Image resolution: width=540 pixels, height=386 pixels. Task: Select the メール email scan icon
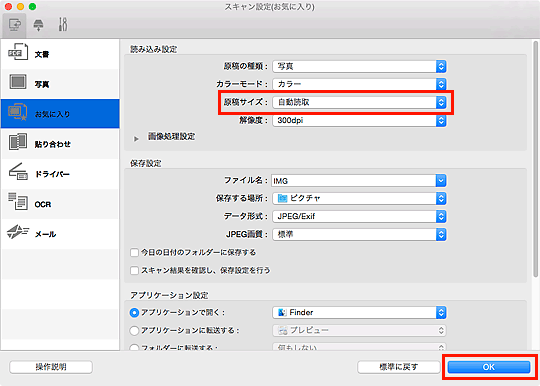click(18, 232)
